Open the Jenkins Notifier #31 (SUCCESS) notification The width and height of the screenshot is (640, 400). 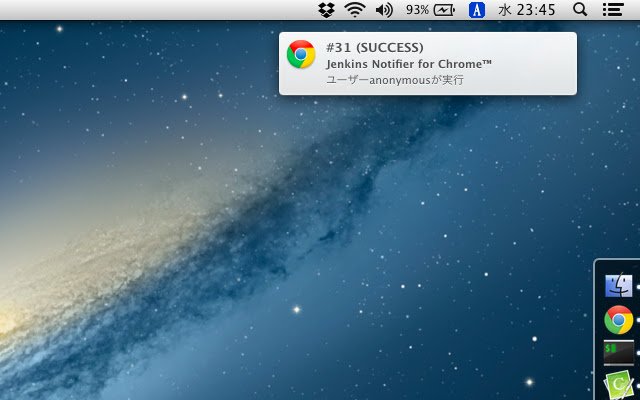tap(428, 64)
